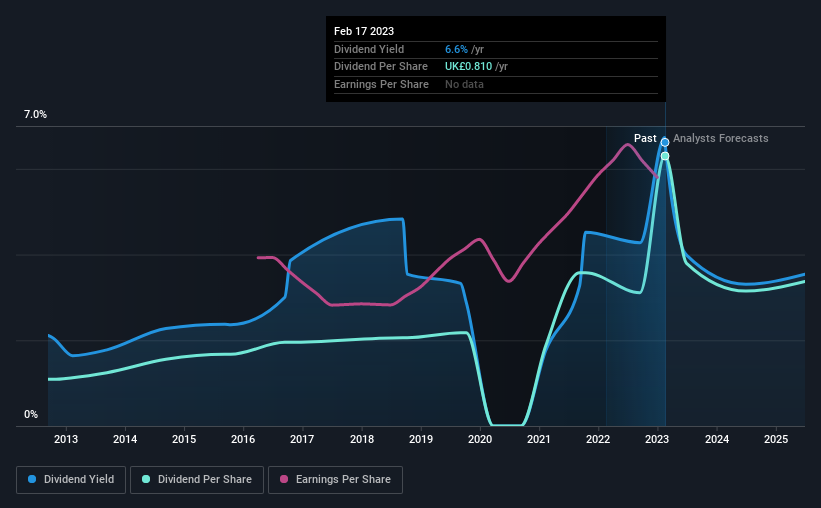The height and width of the screenshot is (508, 821).
Task: Toggle the Dividend Yield legend button
Action: (71, 480)
